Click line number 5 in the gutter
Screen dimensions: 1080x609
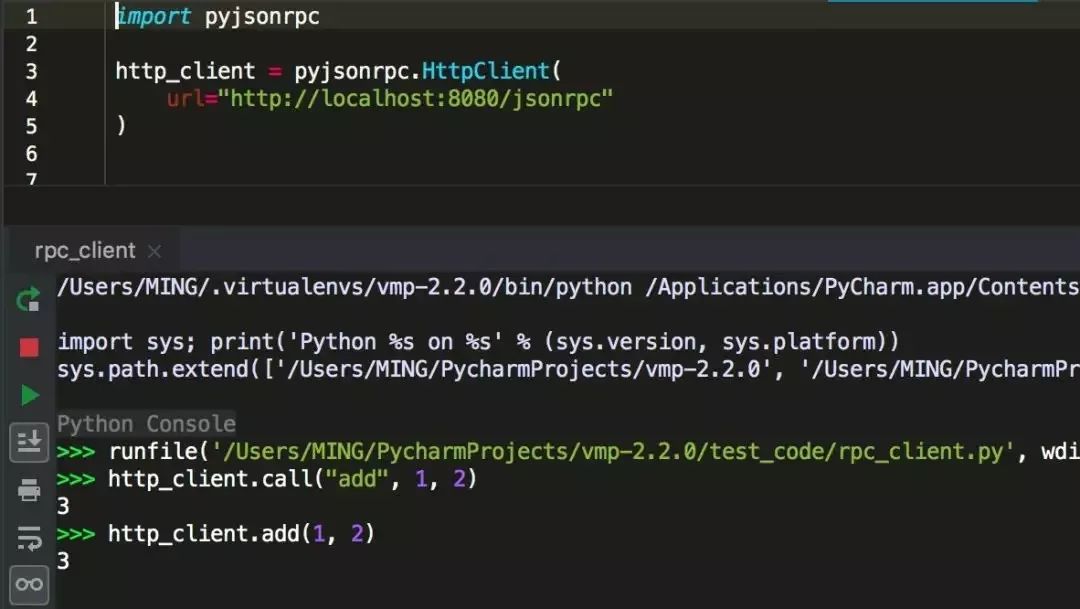(31, 127)
